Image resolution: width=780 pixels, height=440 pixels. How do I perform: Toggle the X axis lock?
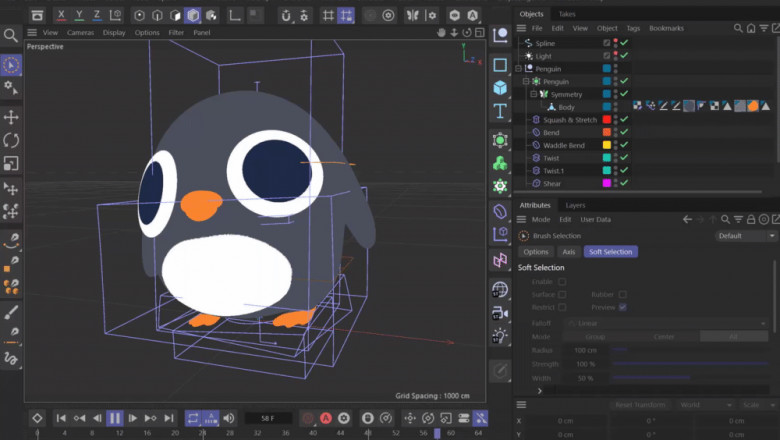pyautogui.click(x=61, y=15)
